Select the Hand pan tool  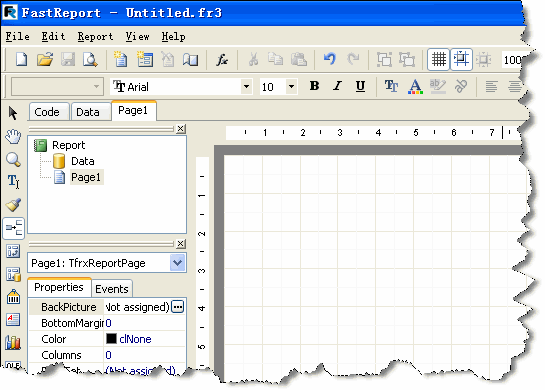click(13, 136)
